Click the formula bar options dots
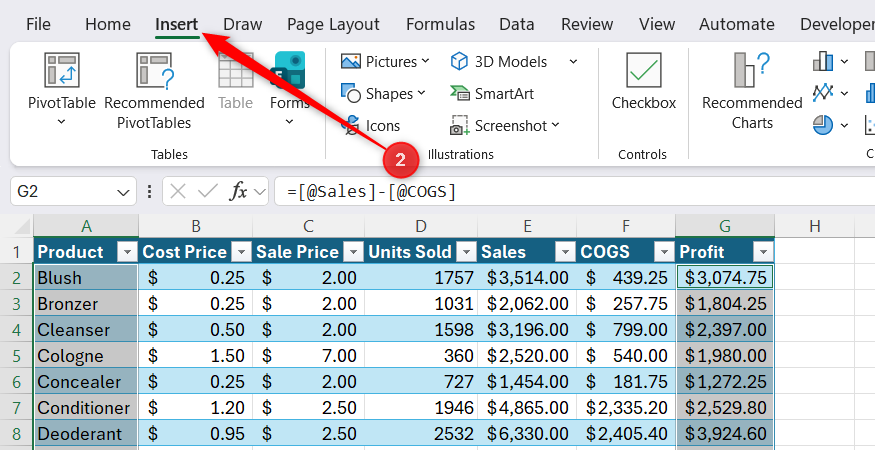 coord(149,192)
